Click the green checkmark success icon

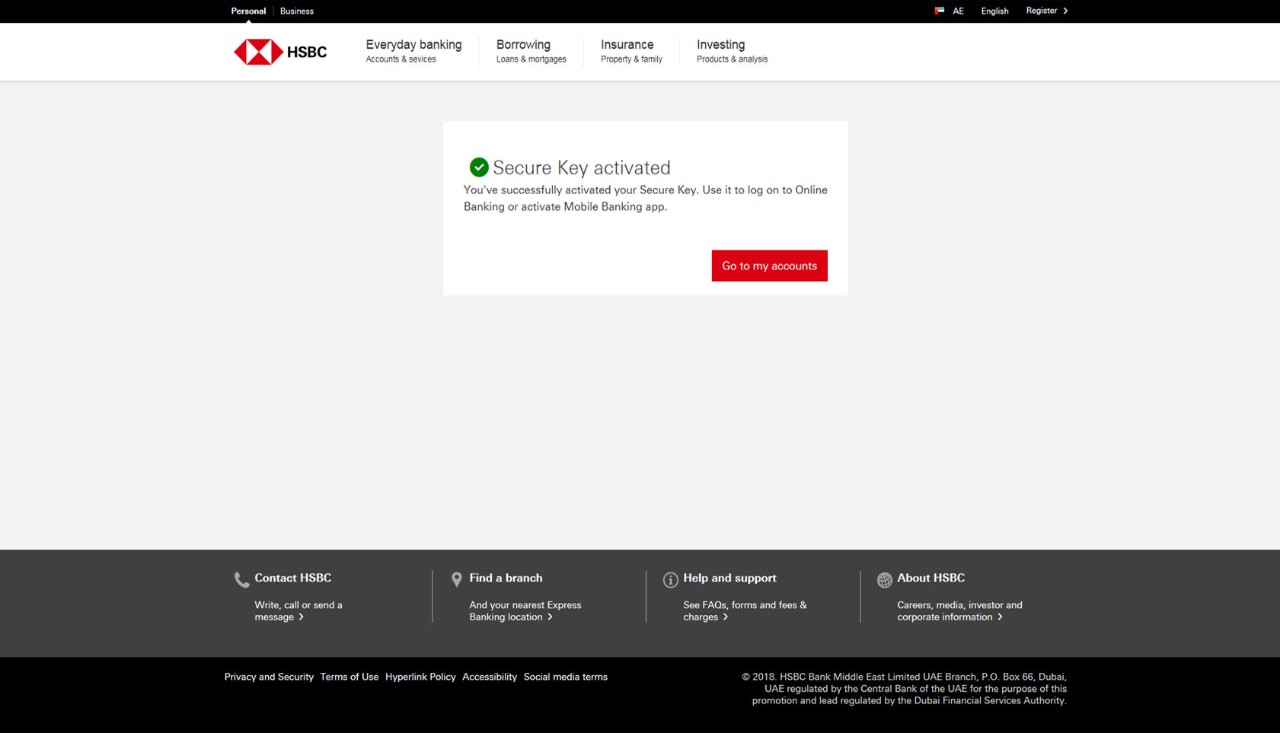point(479,167)
